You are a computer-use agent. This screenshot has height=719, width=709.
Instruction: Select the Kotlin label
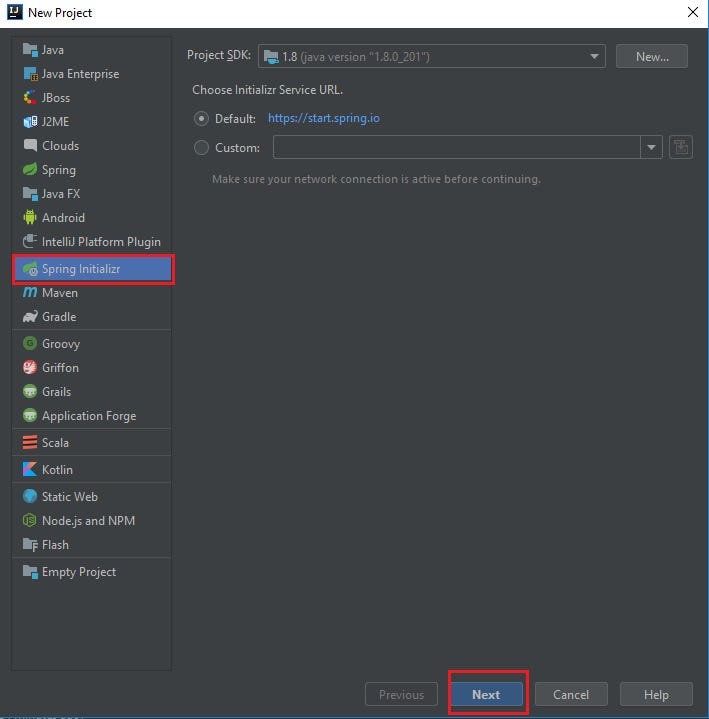tap(57, 470)
